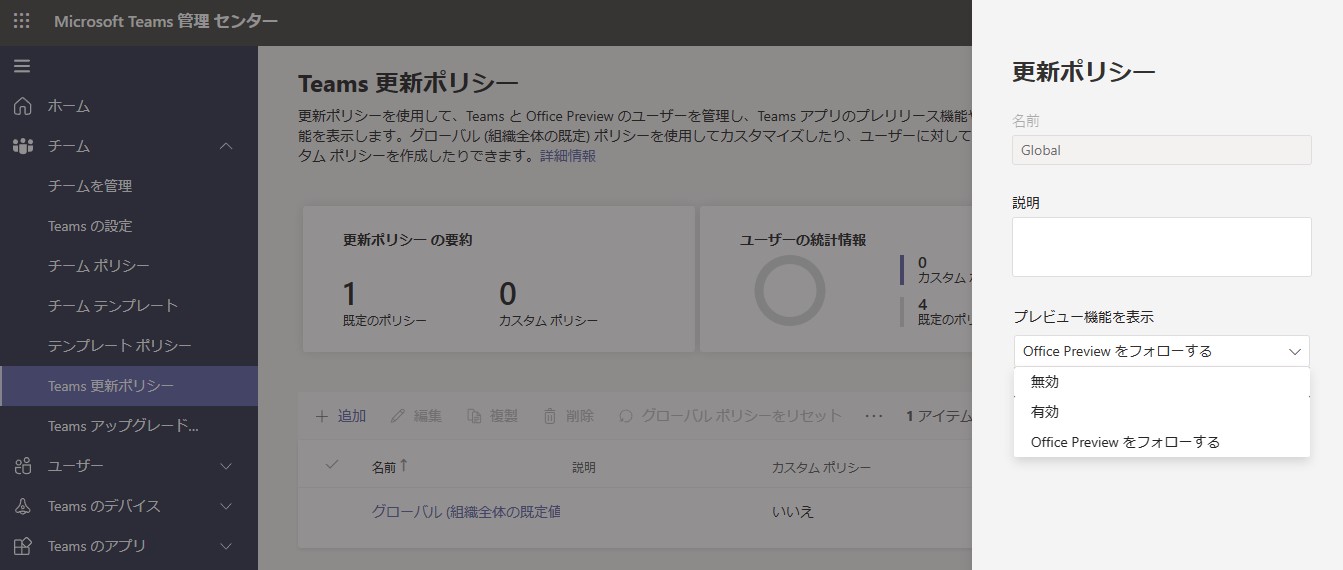1343x570 pixels.
Task: Expand the Teams のアプリ chevron
Action: tap(226, 546)
